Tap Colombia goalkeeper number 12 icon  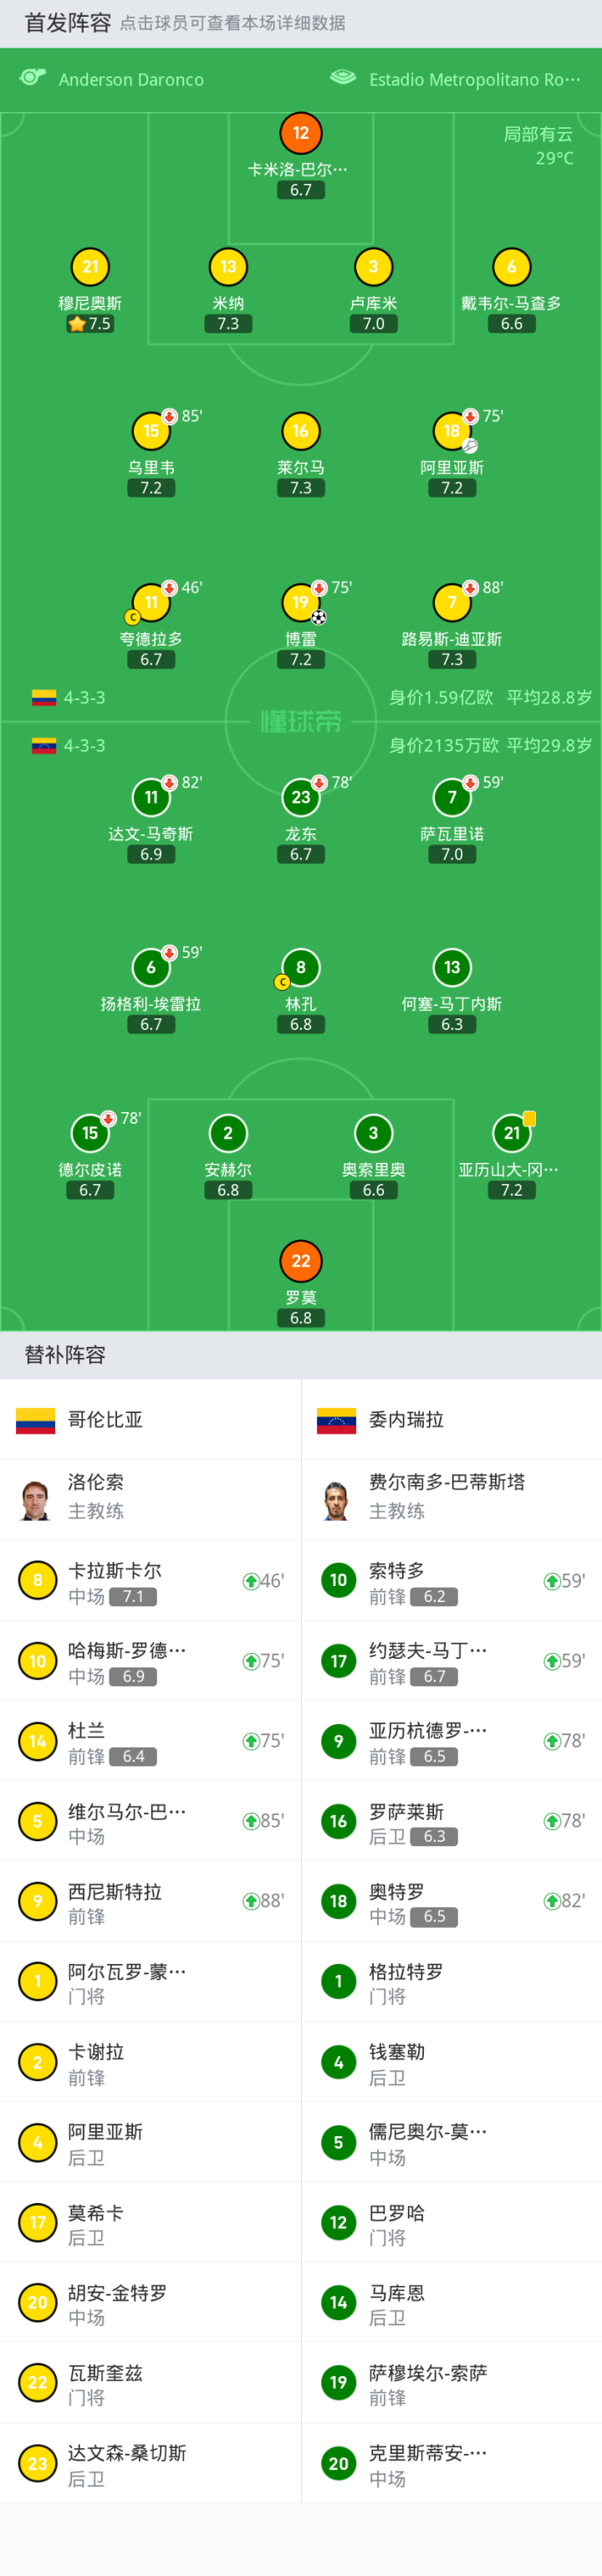coord(301,133)
